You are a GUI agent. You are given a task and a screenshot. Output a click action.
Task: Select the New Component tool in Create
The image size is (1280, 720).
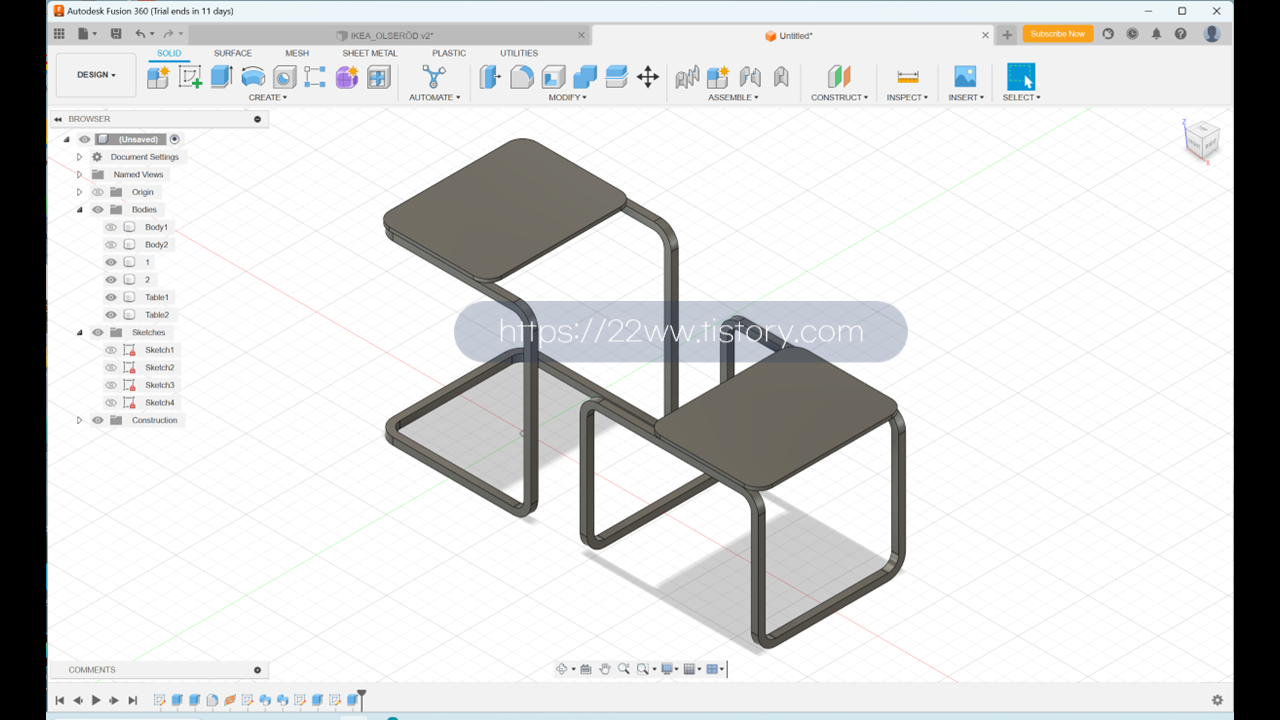coord(158,77)
